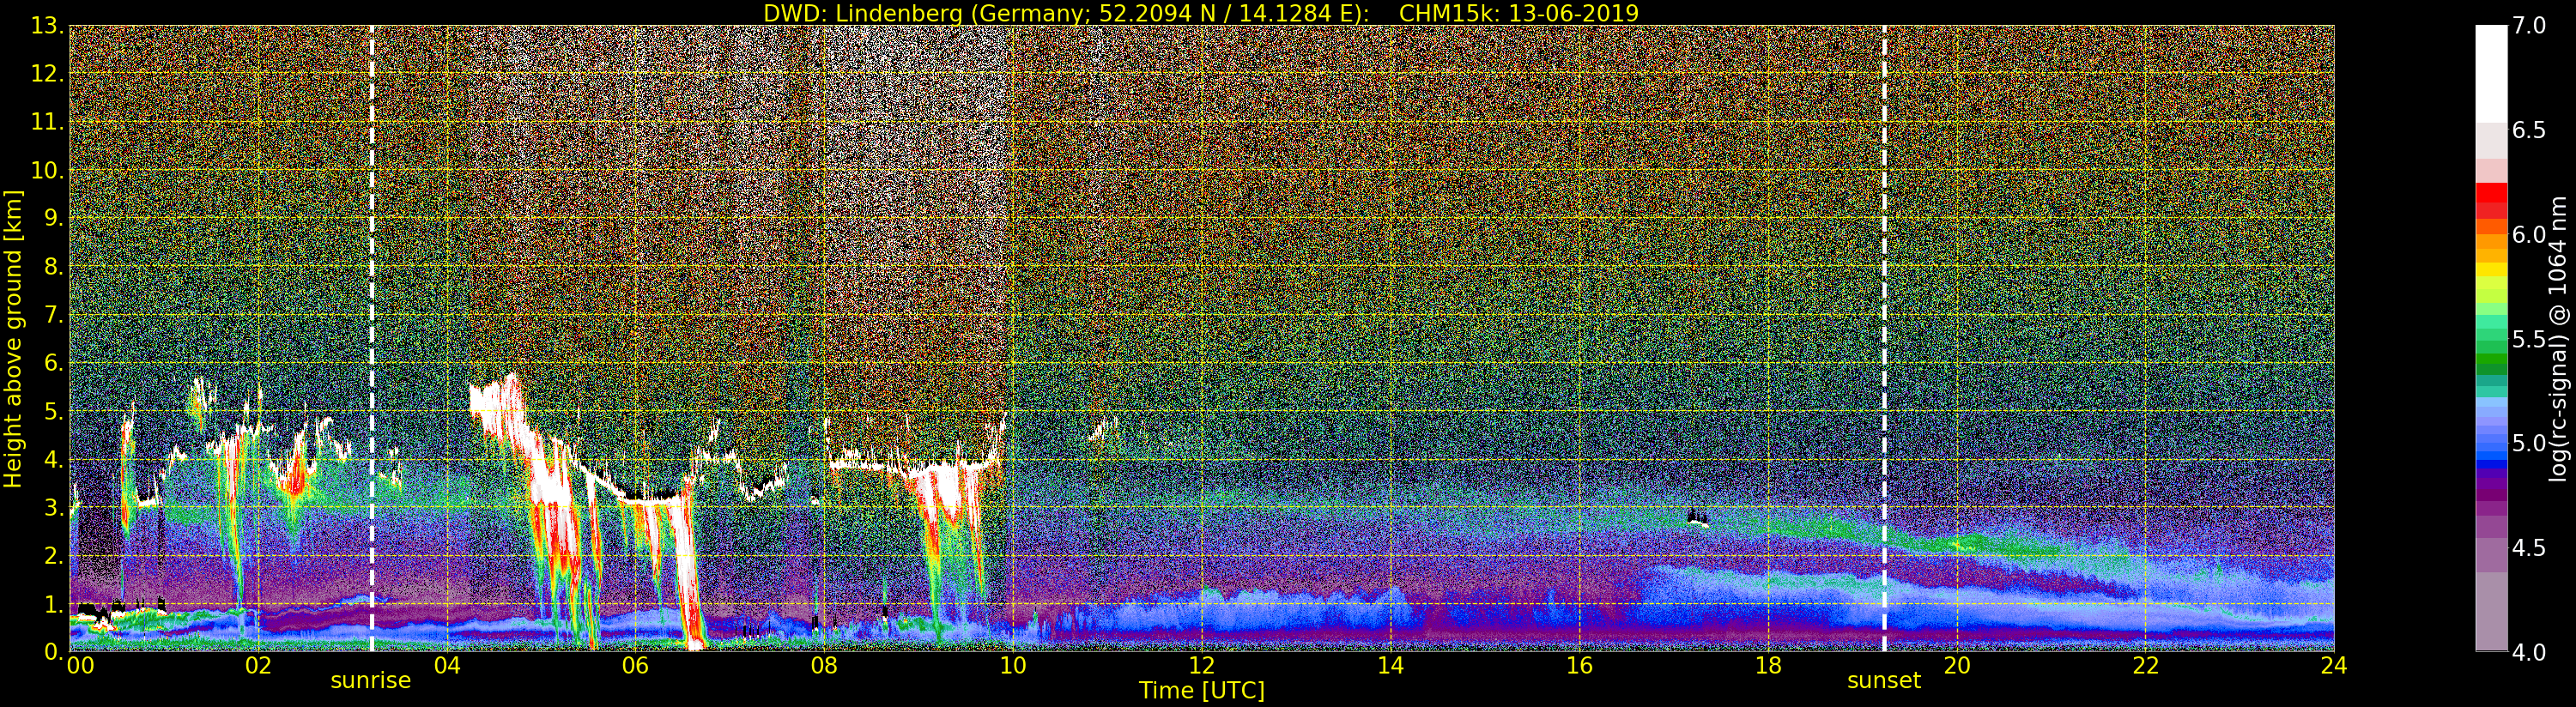The height and width of the screenshot is (707, 2576).
Task: Click the height tick label '12.'
Action: pos(47,74)
